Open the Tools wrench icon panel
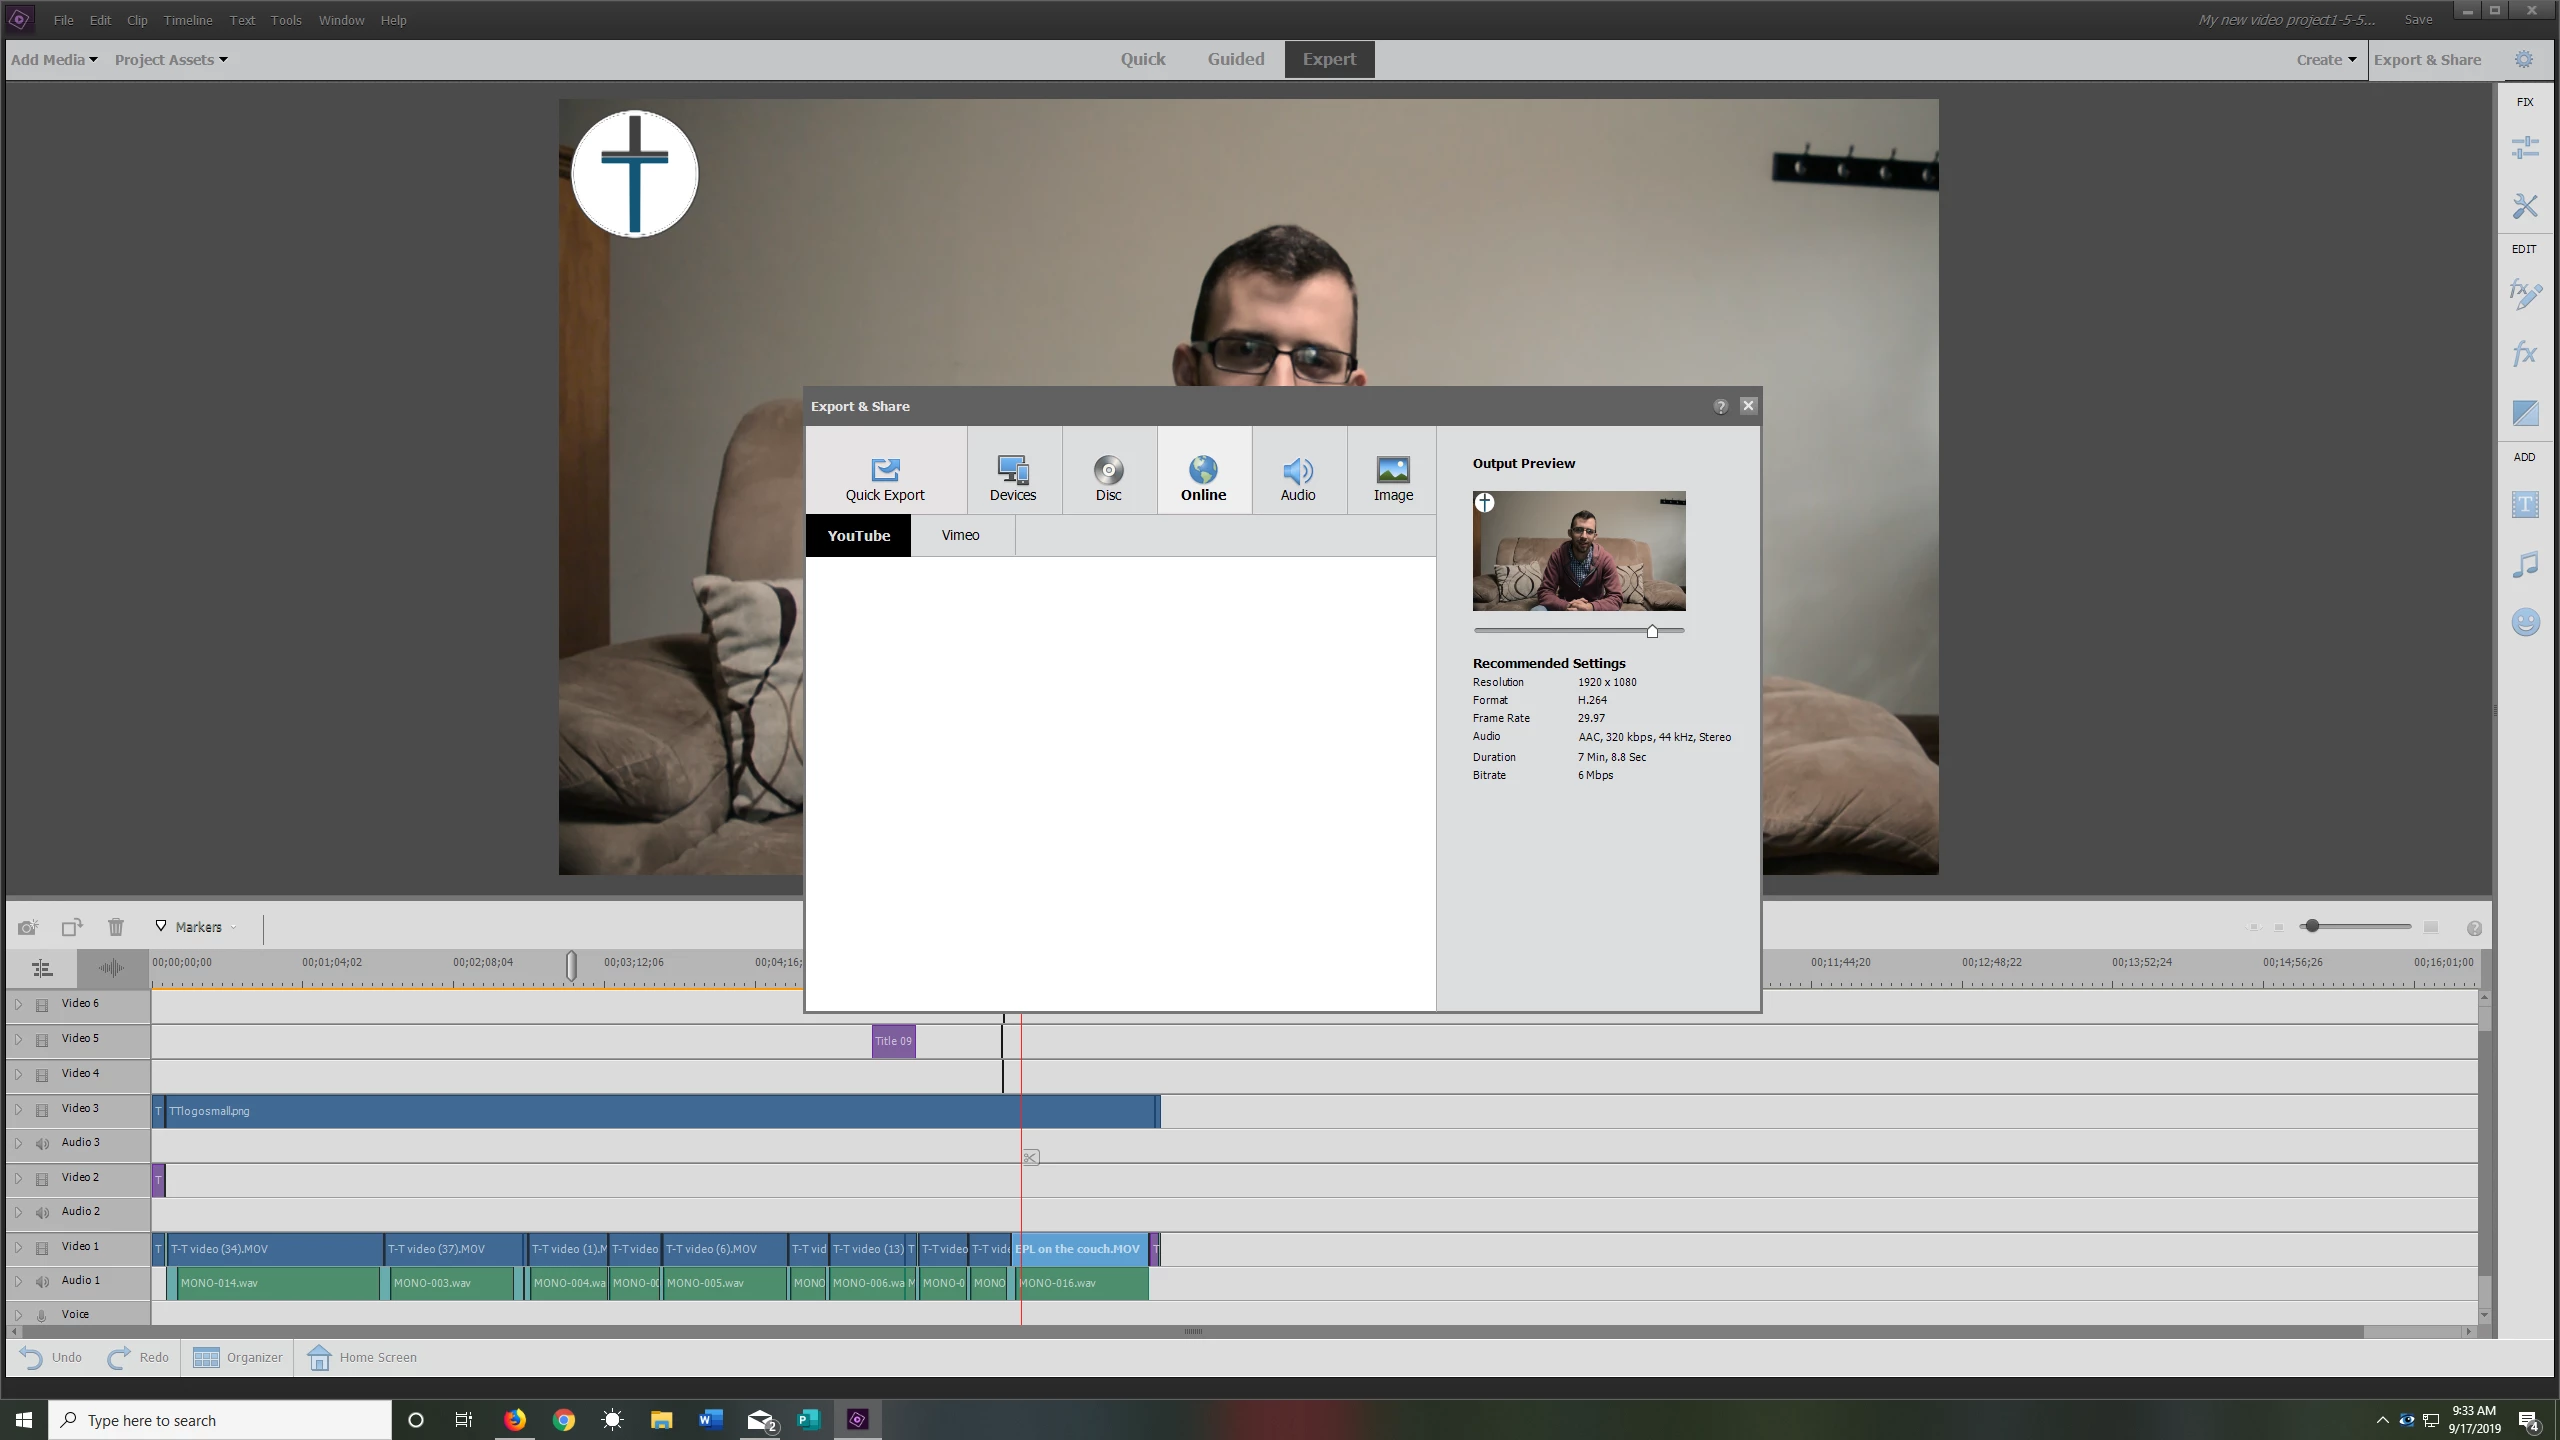The height and width of the screenshot is (1440, 2560). [2524, 206]
